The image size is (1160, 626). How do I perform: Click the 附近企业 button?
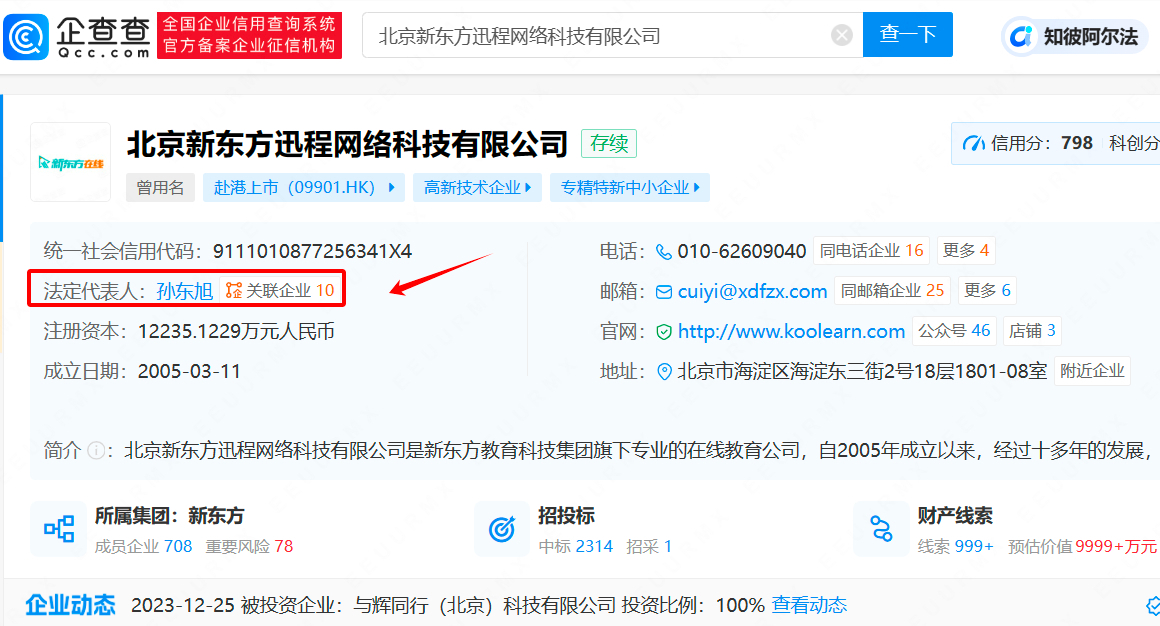1093,371
